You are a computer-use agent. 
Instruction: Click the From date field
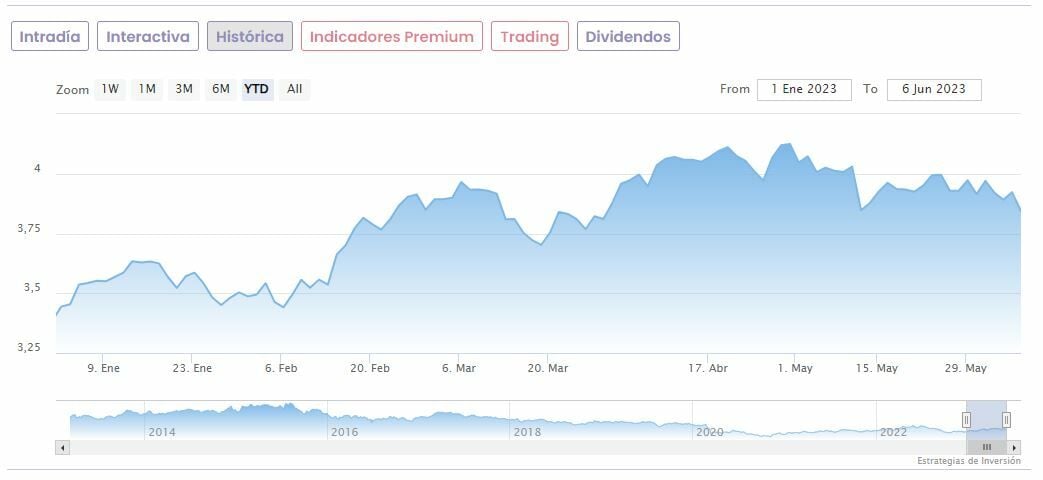(x=804, y=89)
